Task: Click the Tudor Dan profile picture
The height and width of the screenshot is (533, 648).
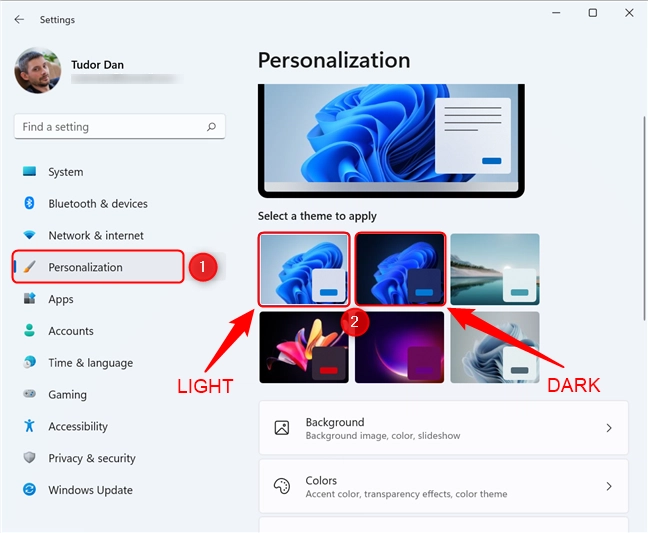Action: point(38,70)
